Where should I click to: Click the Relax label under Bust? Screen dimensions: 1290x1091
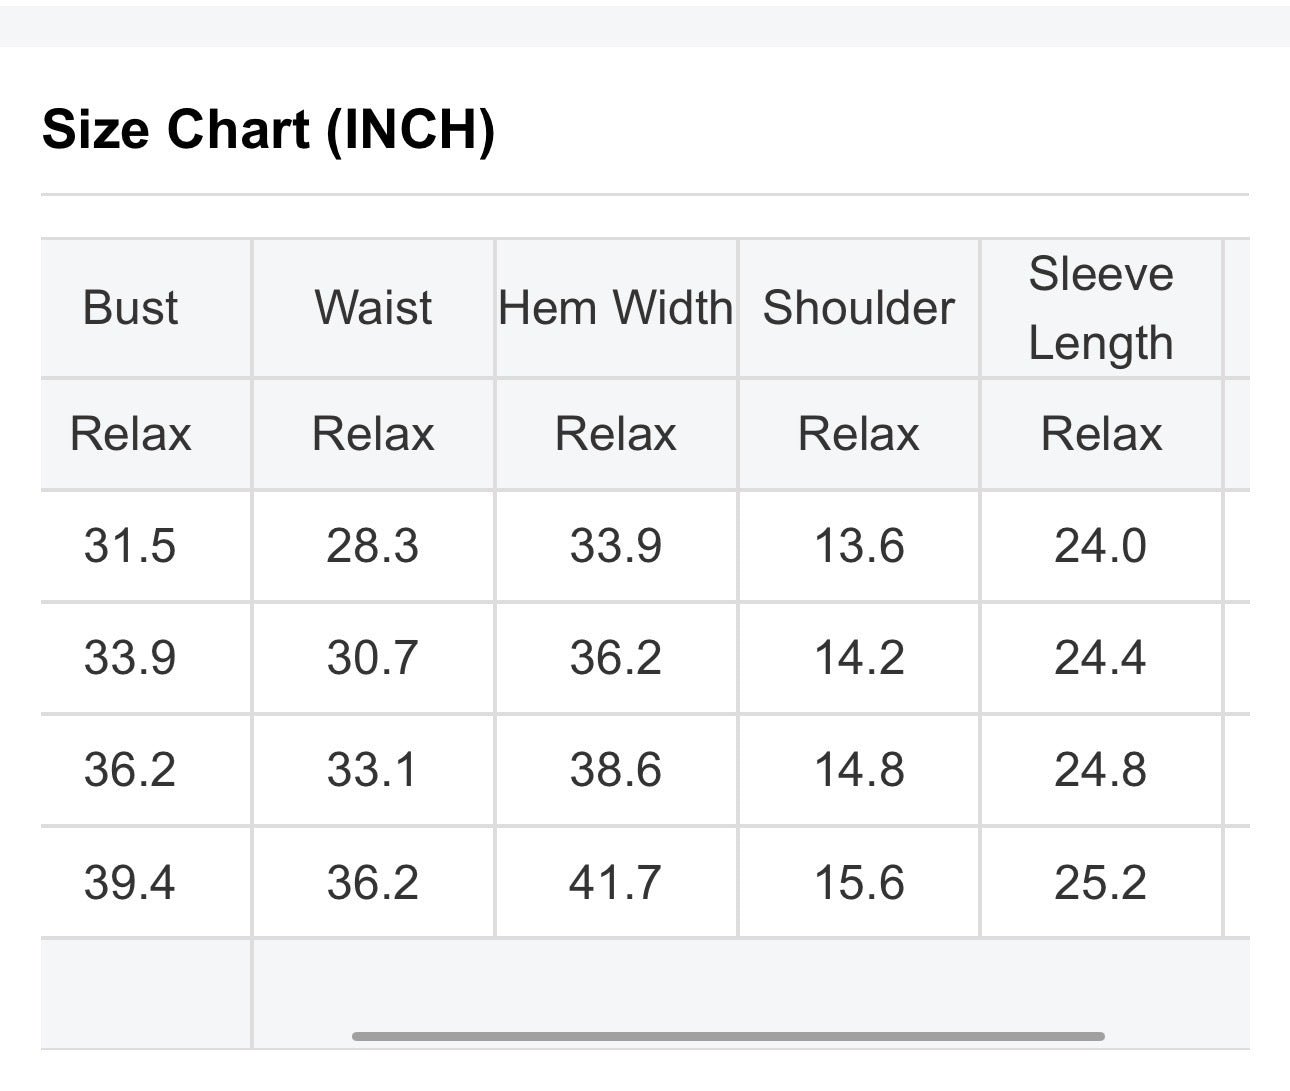tap(130, 434)
